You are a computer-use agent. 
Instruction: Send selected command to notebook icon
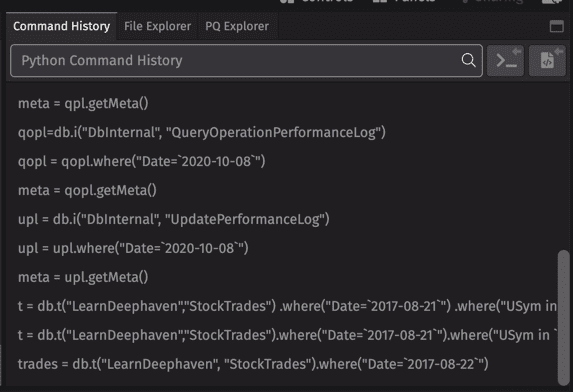[547, 61]
